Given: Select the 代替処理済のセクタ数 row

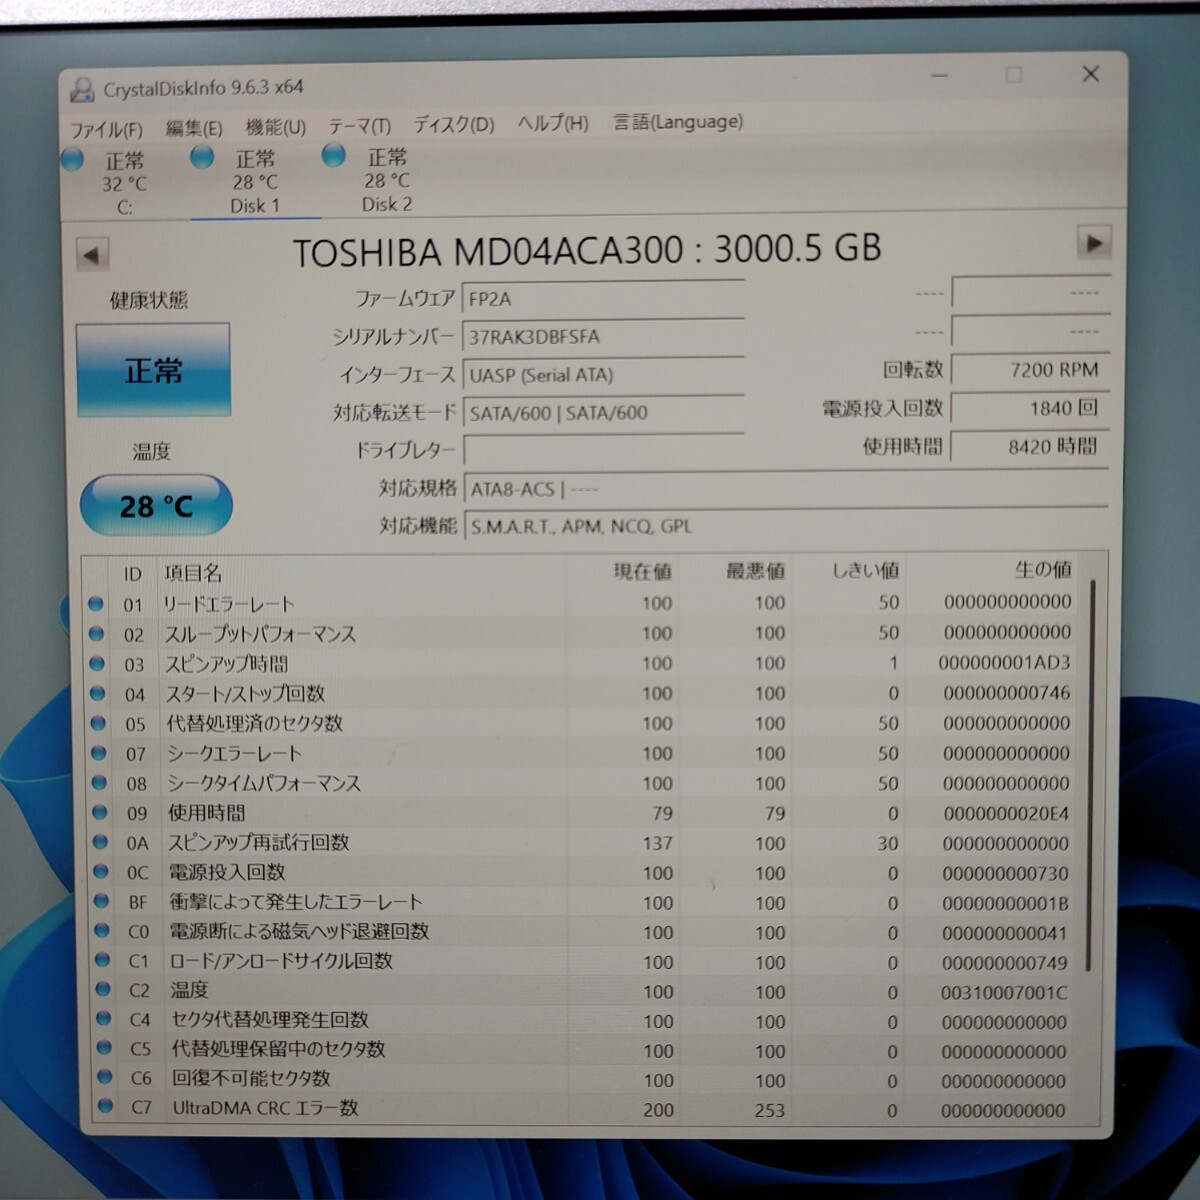Looking at the screenshot, I should 585,723.
